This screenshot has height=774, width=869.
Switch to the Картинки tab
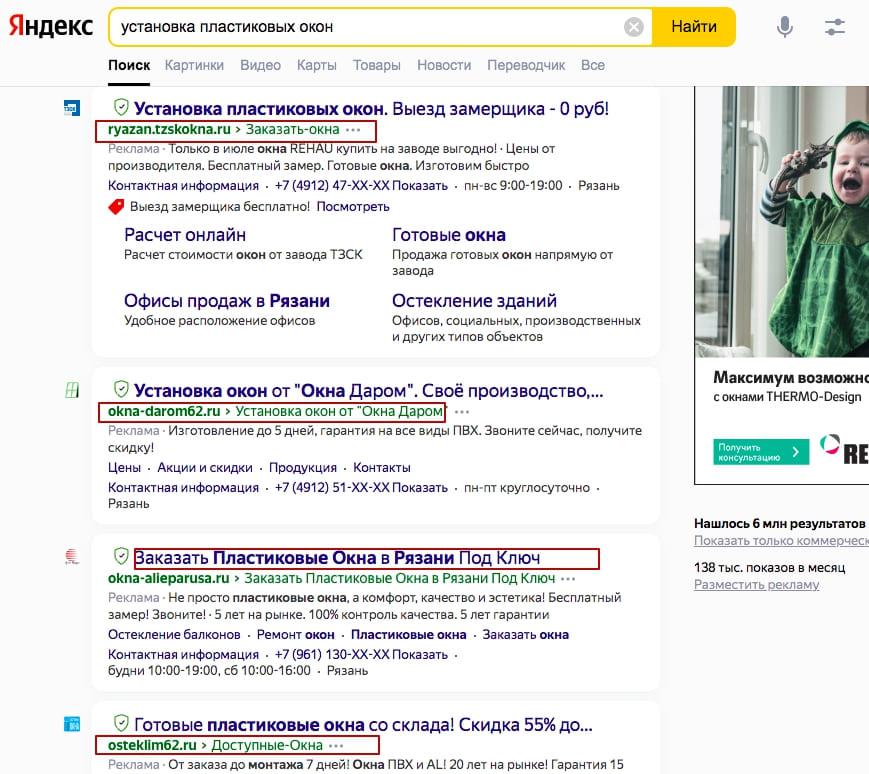pos(194,65)
